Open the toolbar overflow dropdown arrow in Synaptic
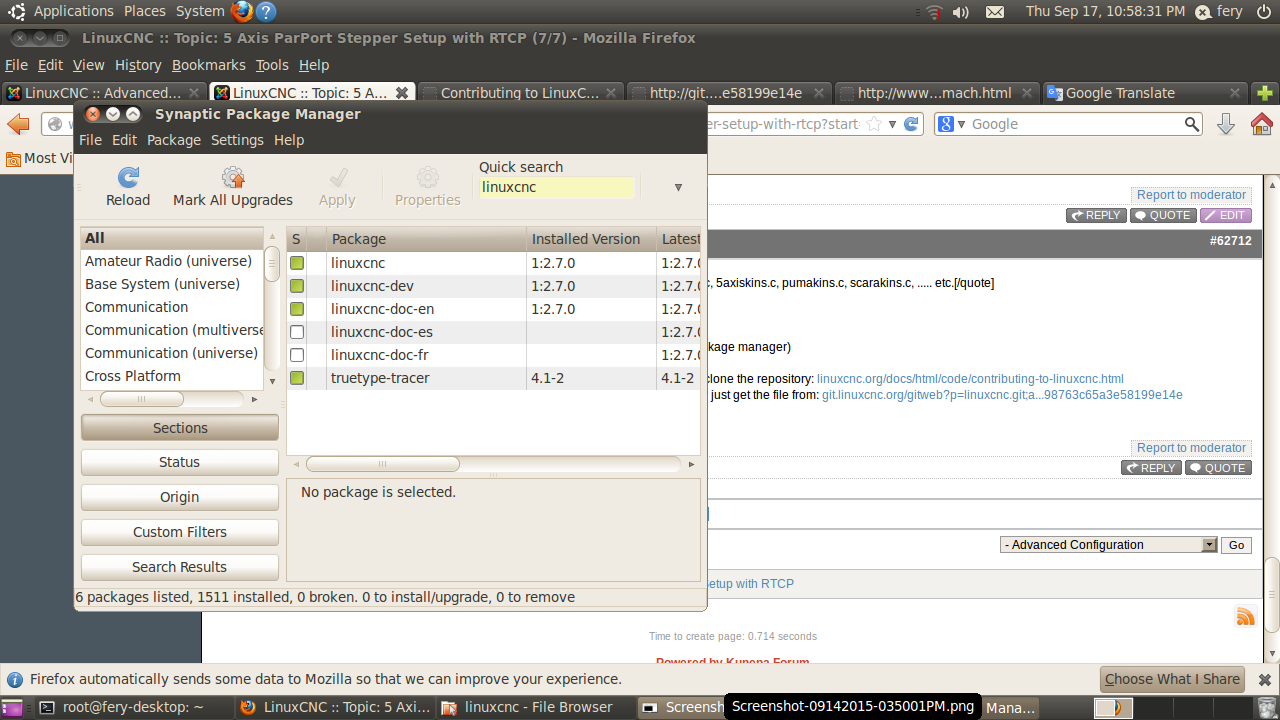Viewport: 1280px width, 720px height. coord(678,187)
